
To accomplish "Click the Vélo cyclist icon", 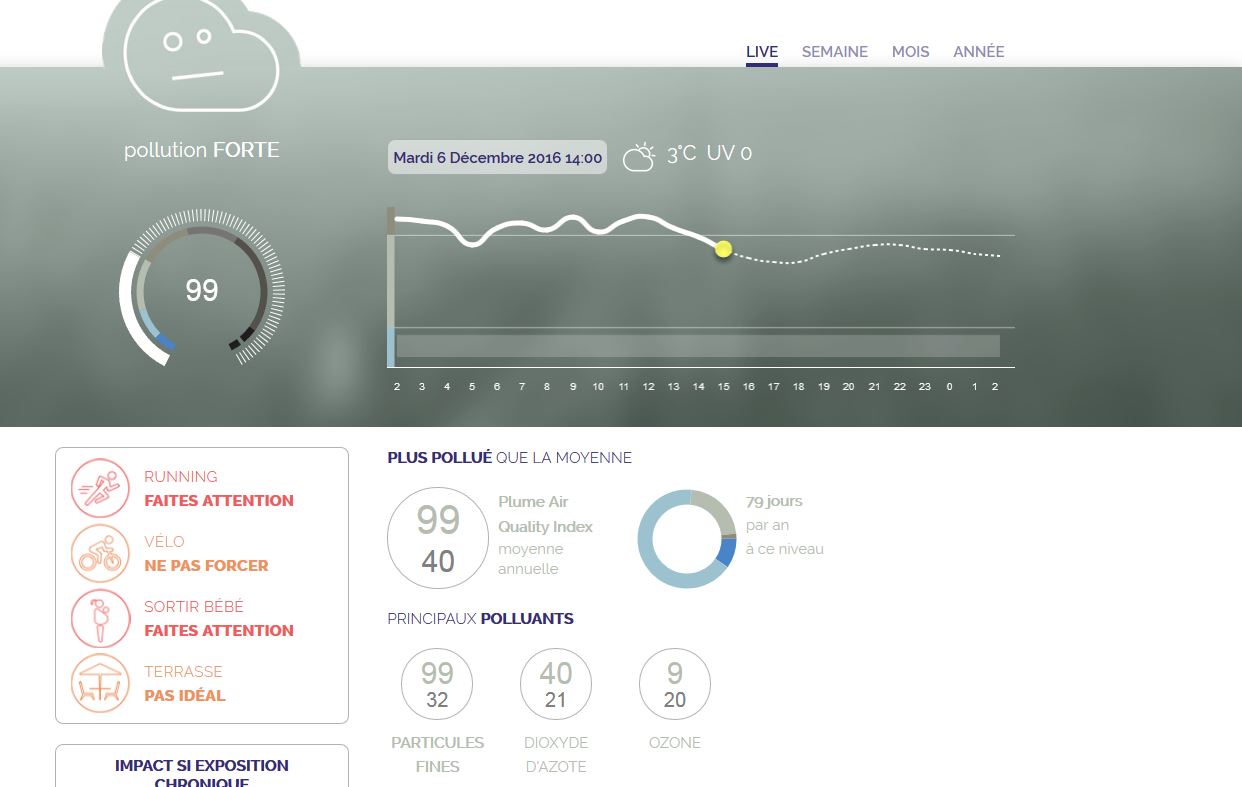I will [100, 553].
